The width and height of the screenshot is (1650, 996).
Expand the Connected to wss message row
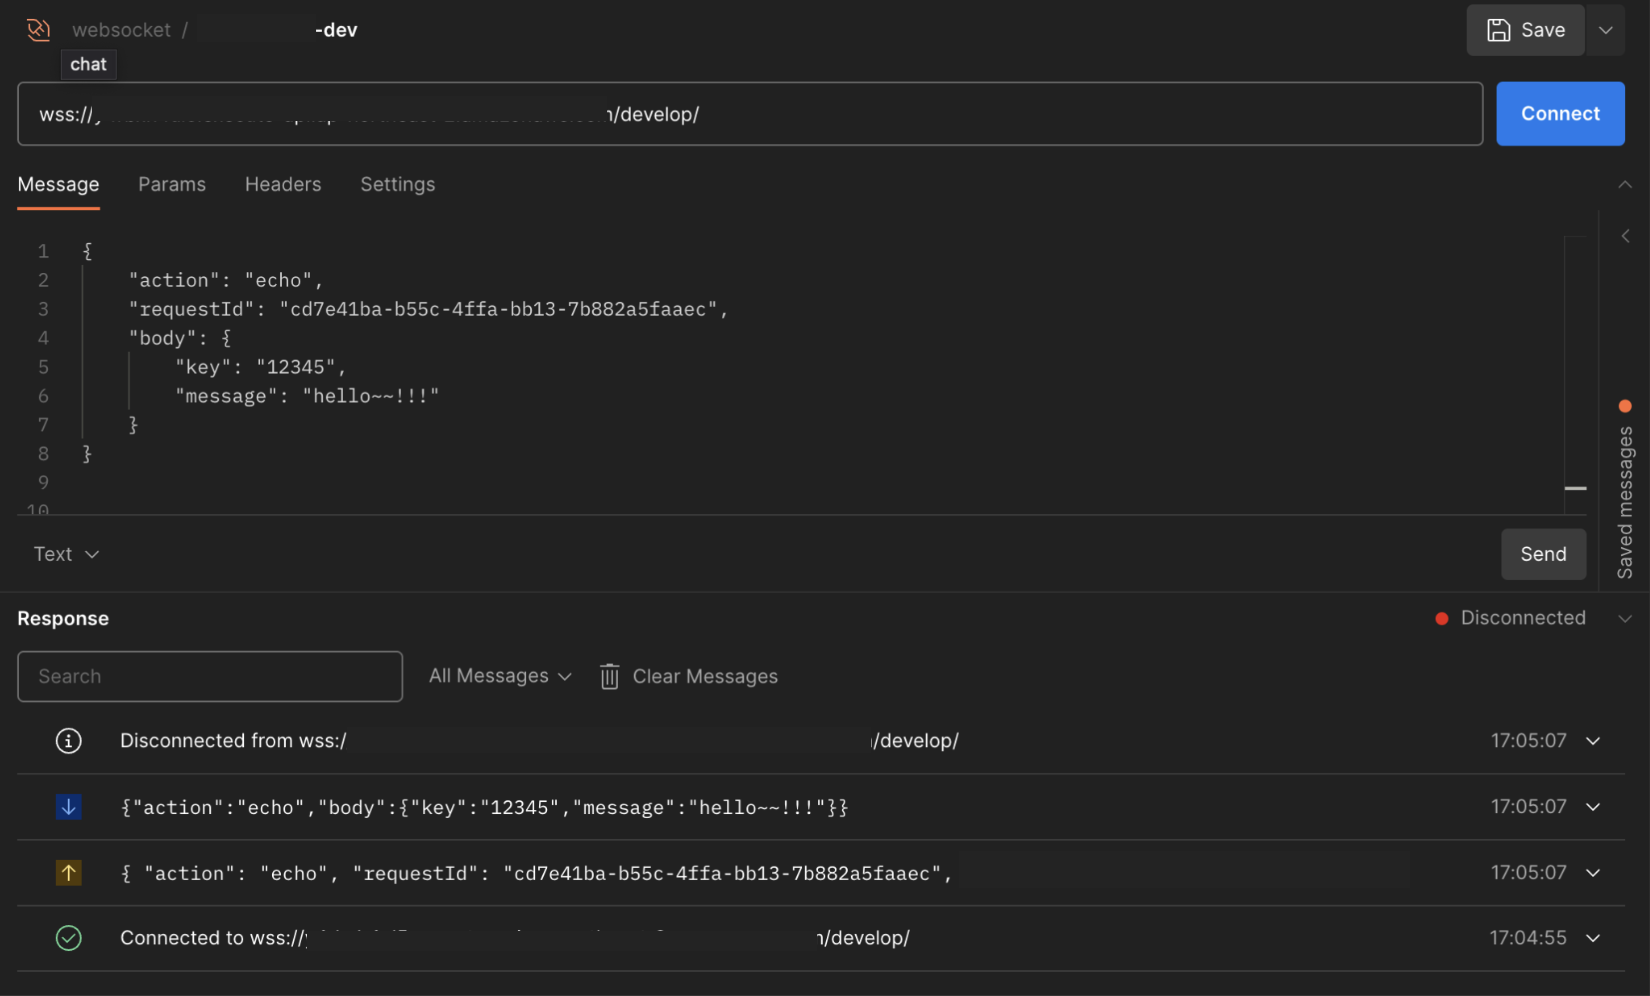pos(1593,938)
